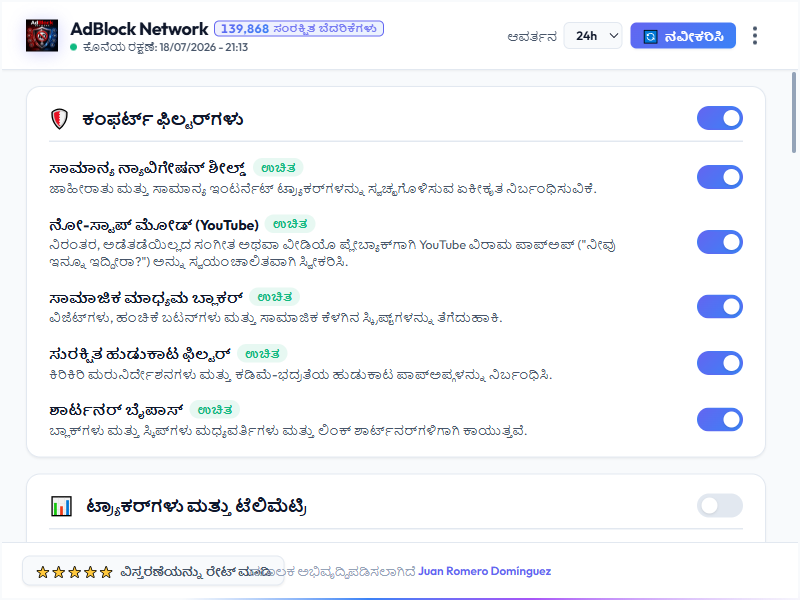Click the ಕಂಫರ್ಟ್ ಫಿಲ್ಟರ್‌ಗಳು section heading
800x600 pixels.
(x=162, y=119)
